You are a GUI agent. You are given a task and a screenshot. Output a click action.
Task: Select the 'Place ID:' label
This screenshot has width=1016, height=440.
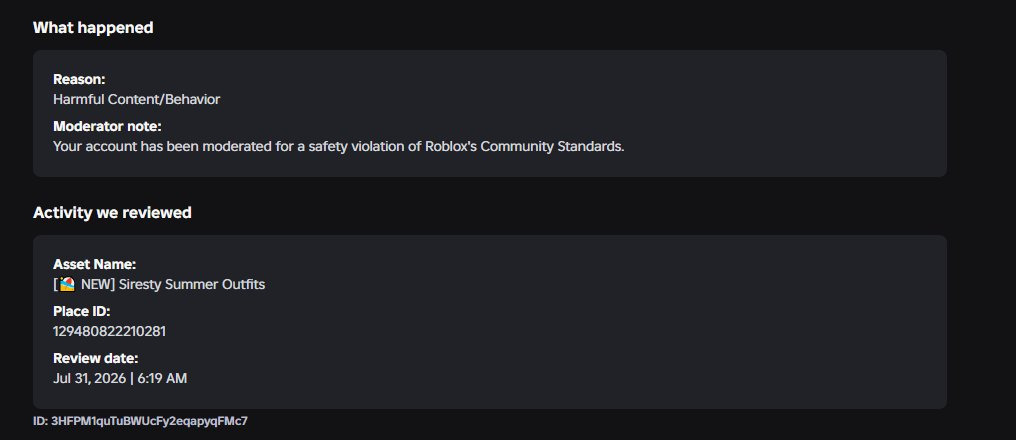(x=82, y=311)
